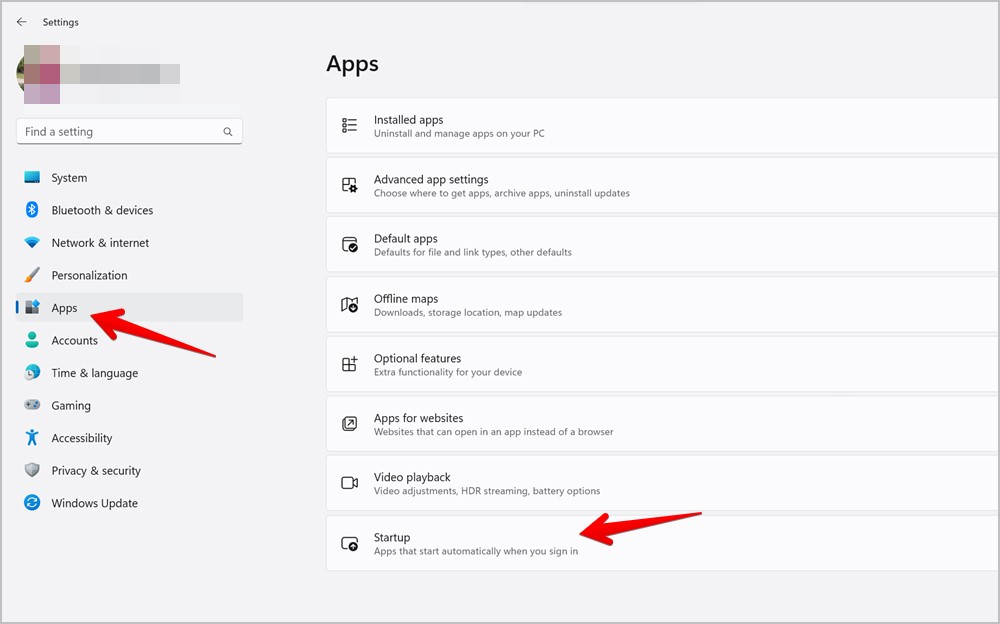The image size is (1000, 624).
Task: Click the Personalization paintbrush icon
Action: (32, 275)
